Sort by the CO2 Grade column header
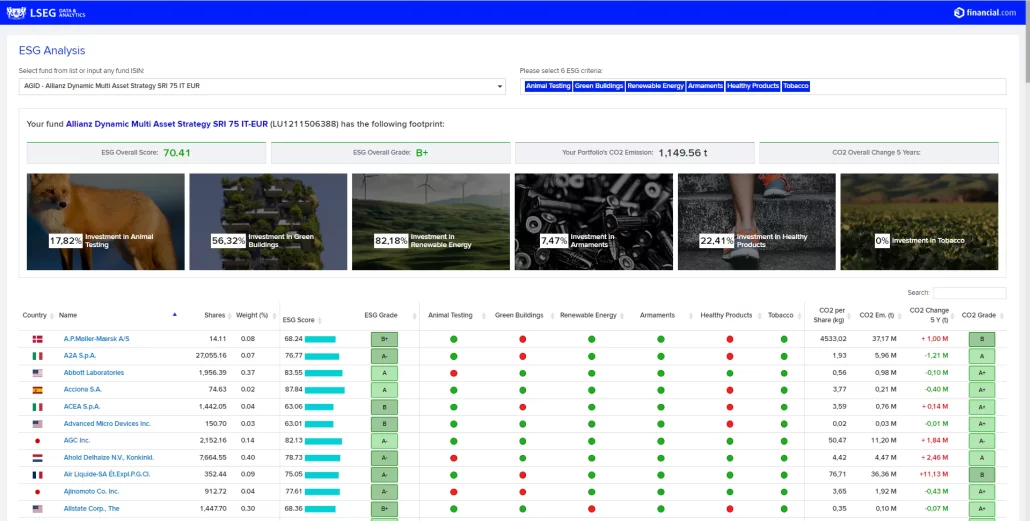This screenshot has height=521, width=1030. pos(979,315)
